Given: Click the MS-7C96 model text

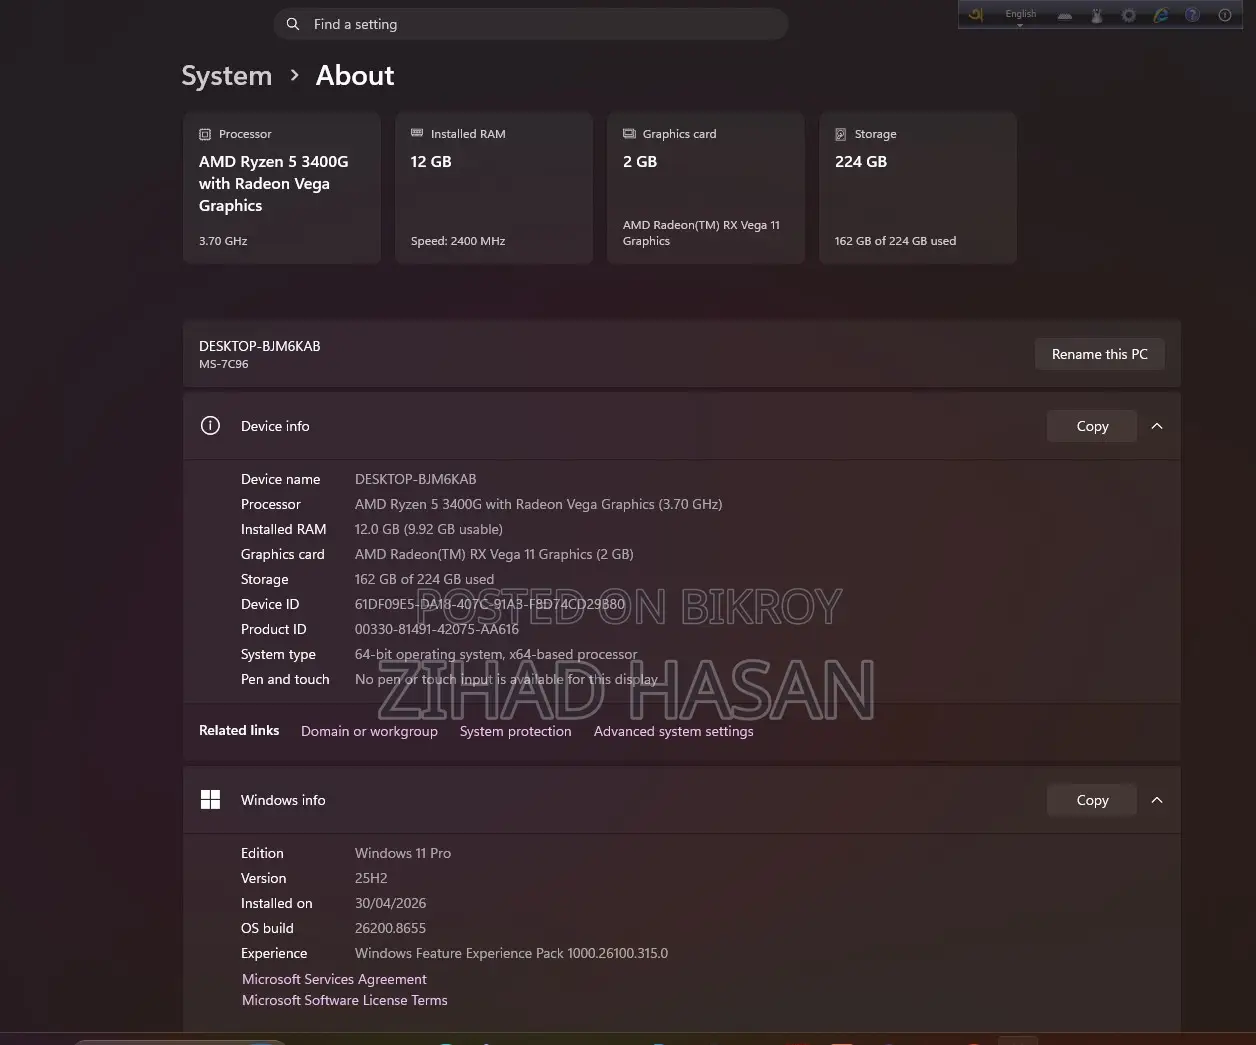Looking at the screenshot, I should 224,364.
